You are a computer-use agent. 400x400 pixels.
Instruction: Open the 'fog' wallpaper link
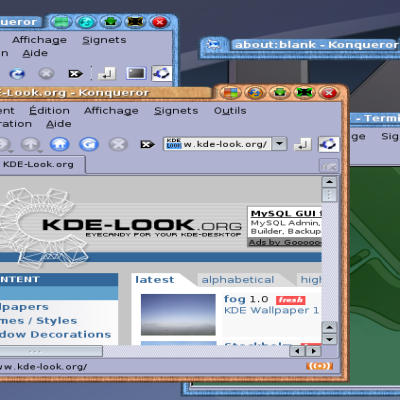[234, 299]
